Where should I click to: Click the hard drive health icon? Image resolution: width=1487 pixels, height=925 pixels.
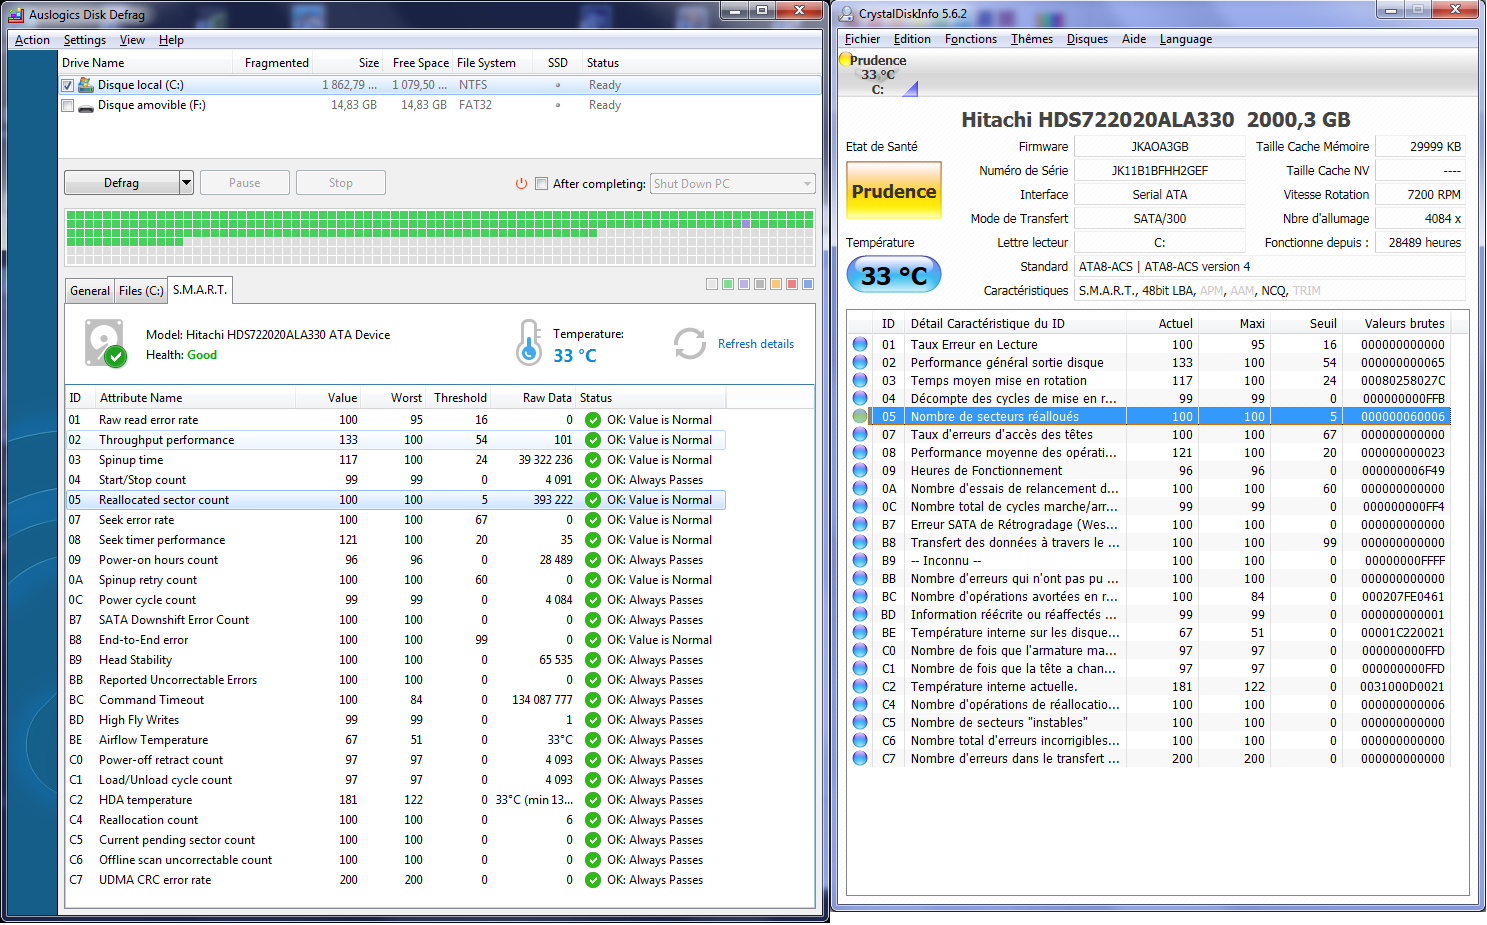[x=105, y=343]
